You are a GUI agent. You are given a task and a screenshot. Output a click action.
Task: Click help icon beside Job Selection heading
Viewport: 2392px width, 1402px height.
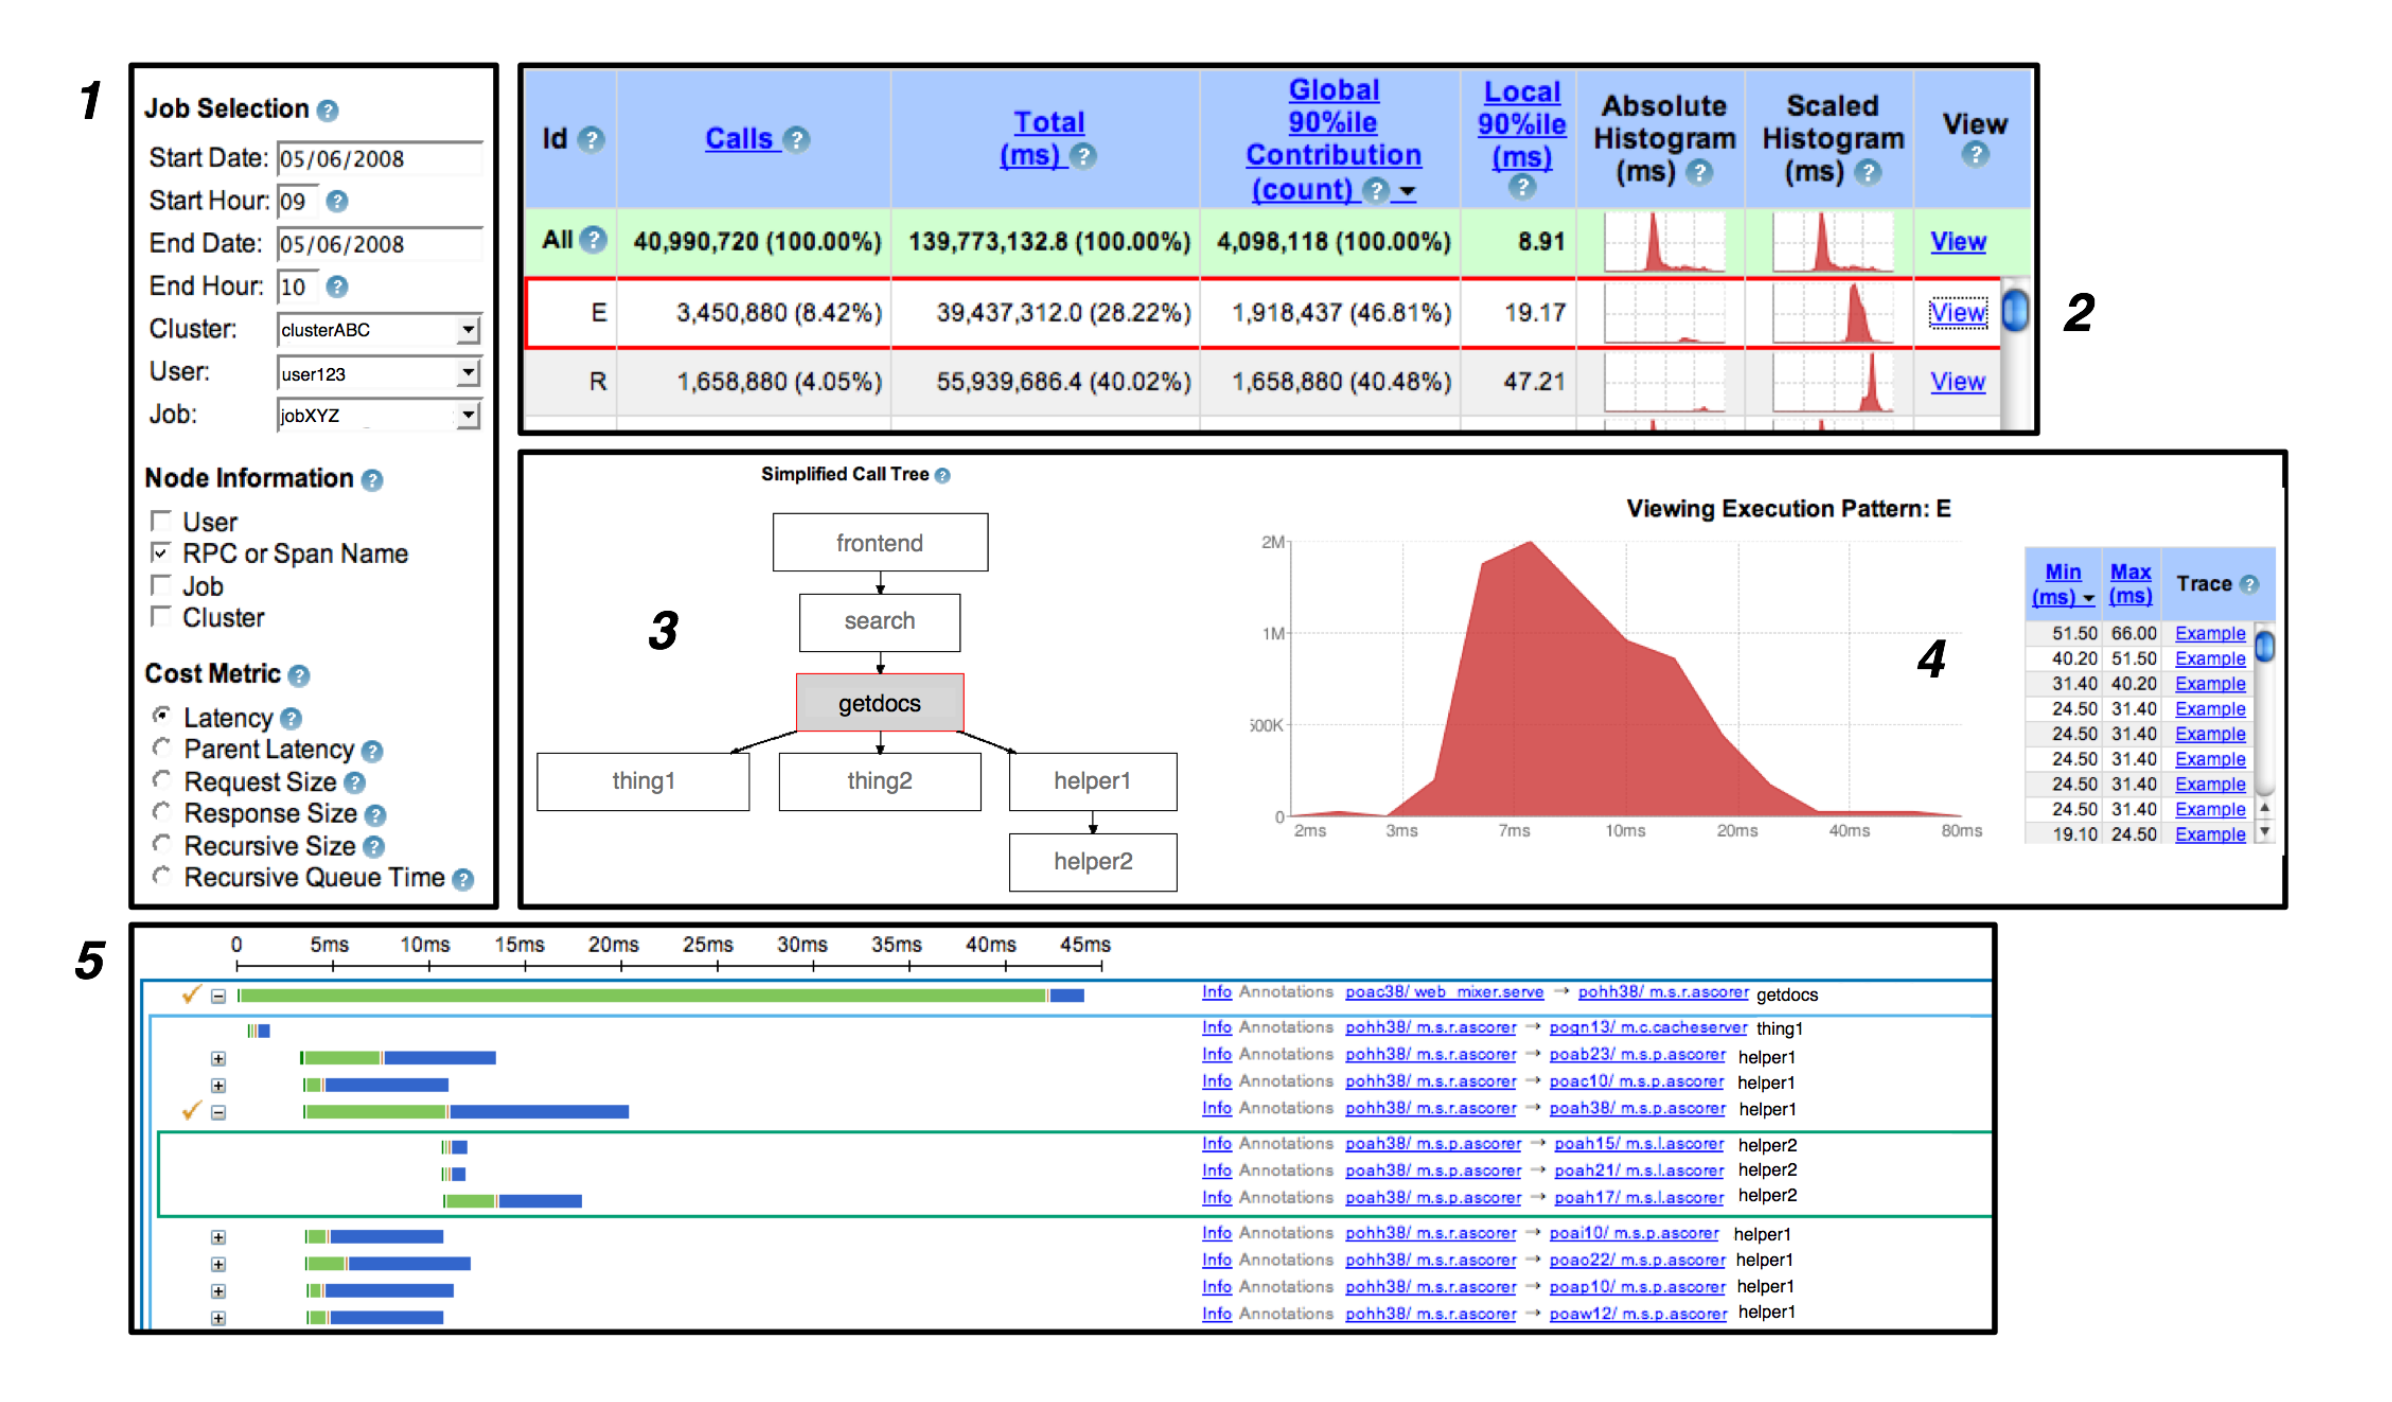pyautogui.click(x=327, y=110)
